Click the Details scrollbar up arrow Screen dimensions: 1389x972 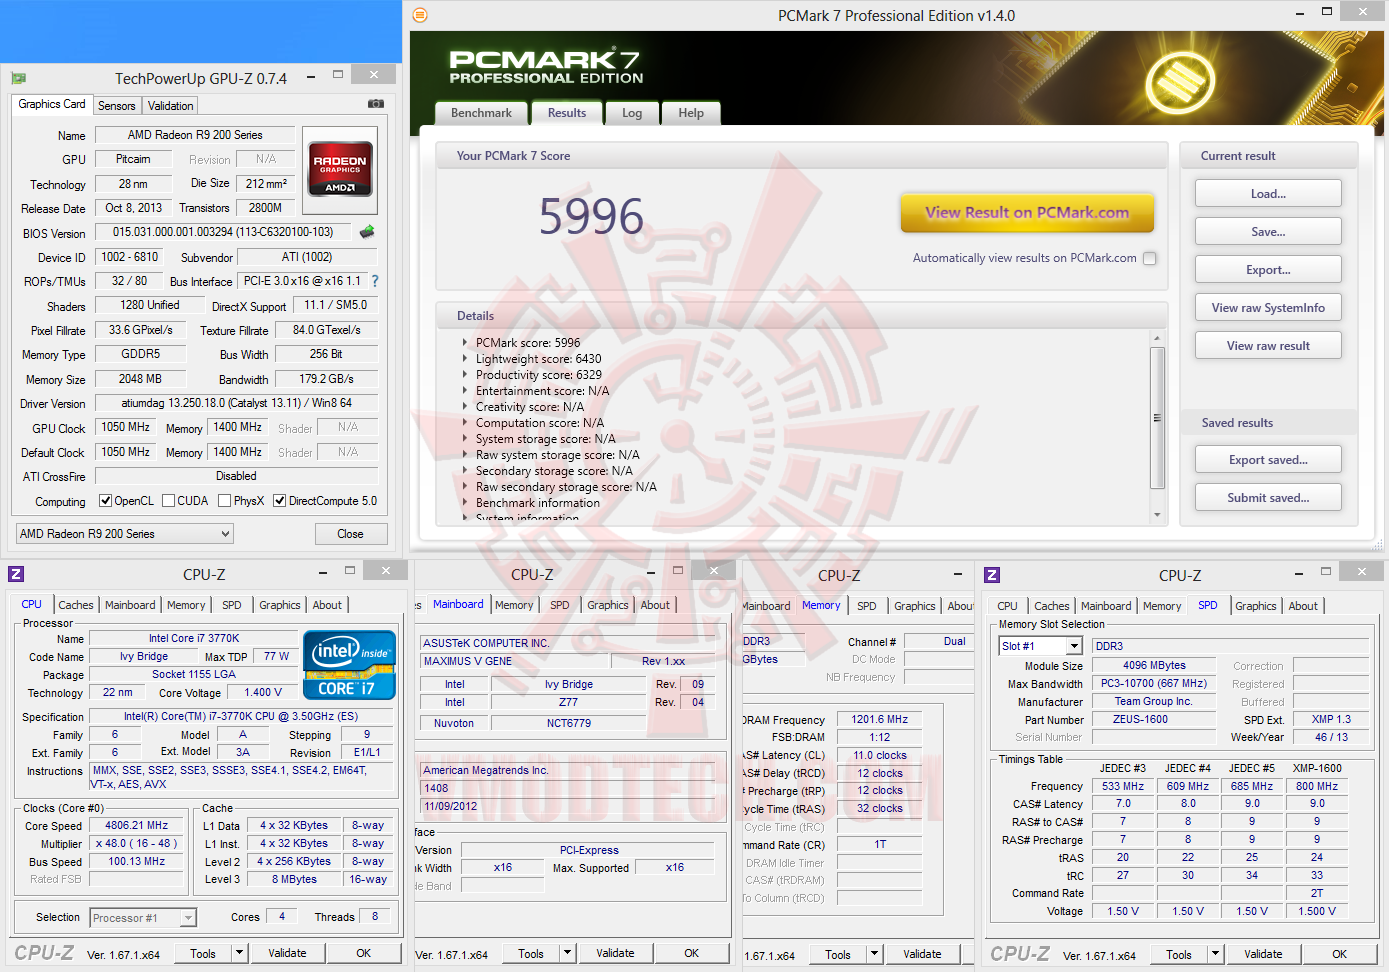tap(1157, 337)
